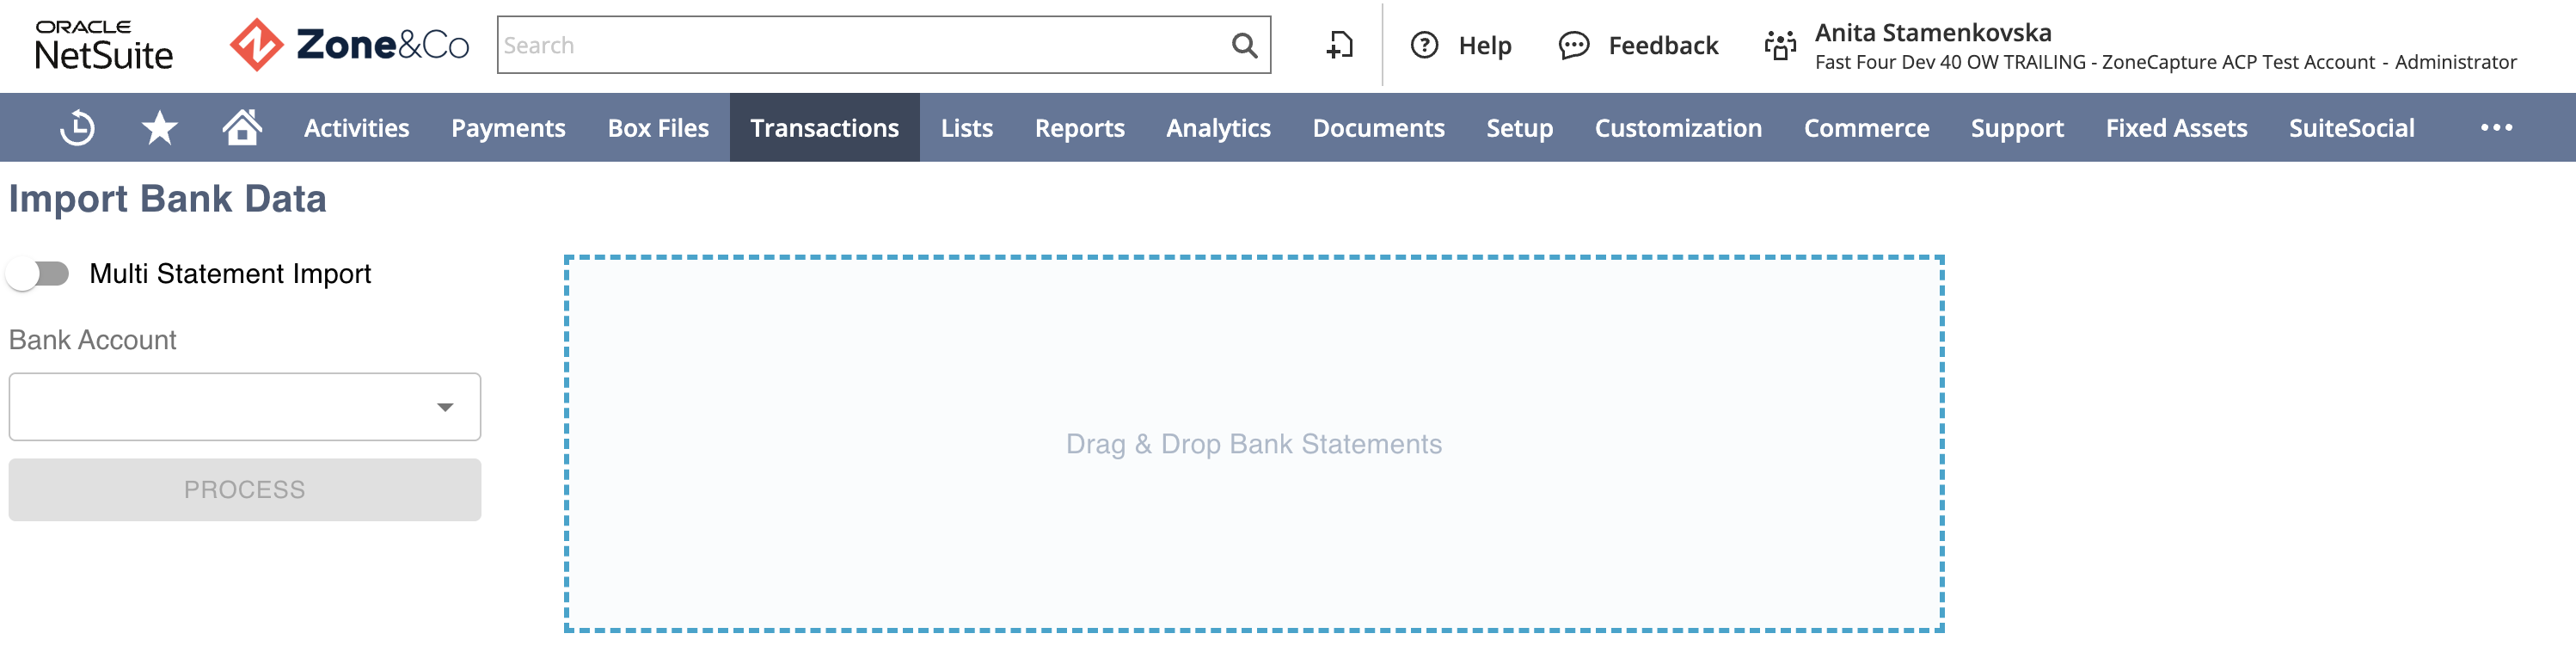Click the Bank Account field label

tap(92, 340)
